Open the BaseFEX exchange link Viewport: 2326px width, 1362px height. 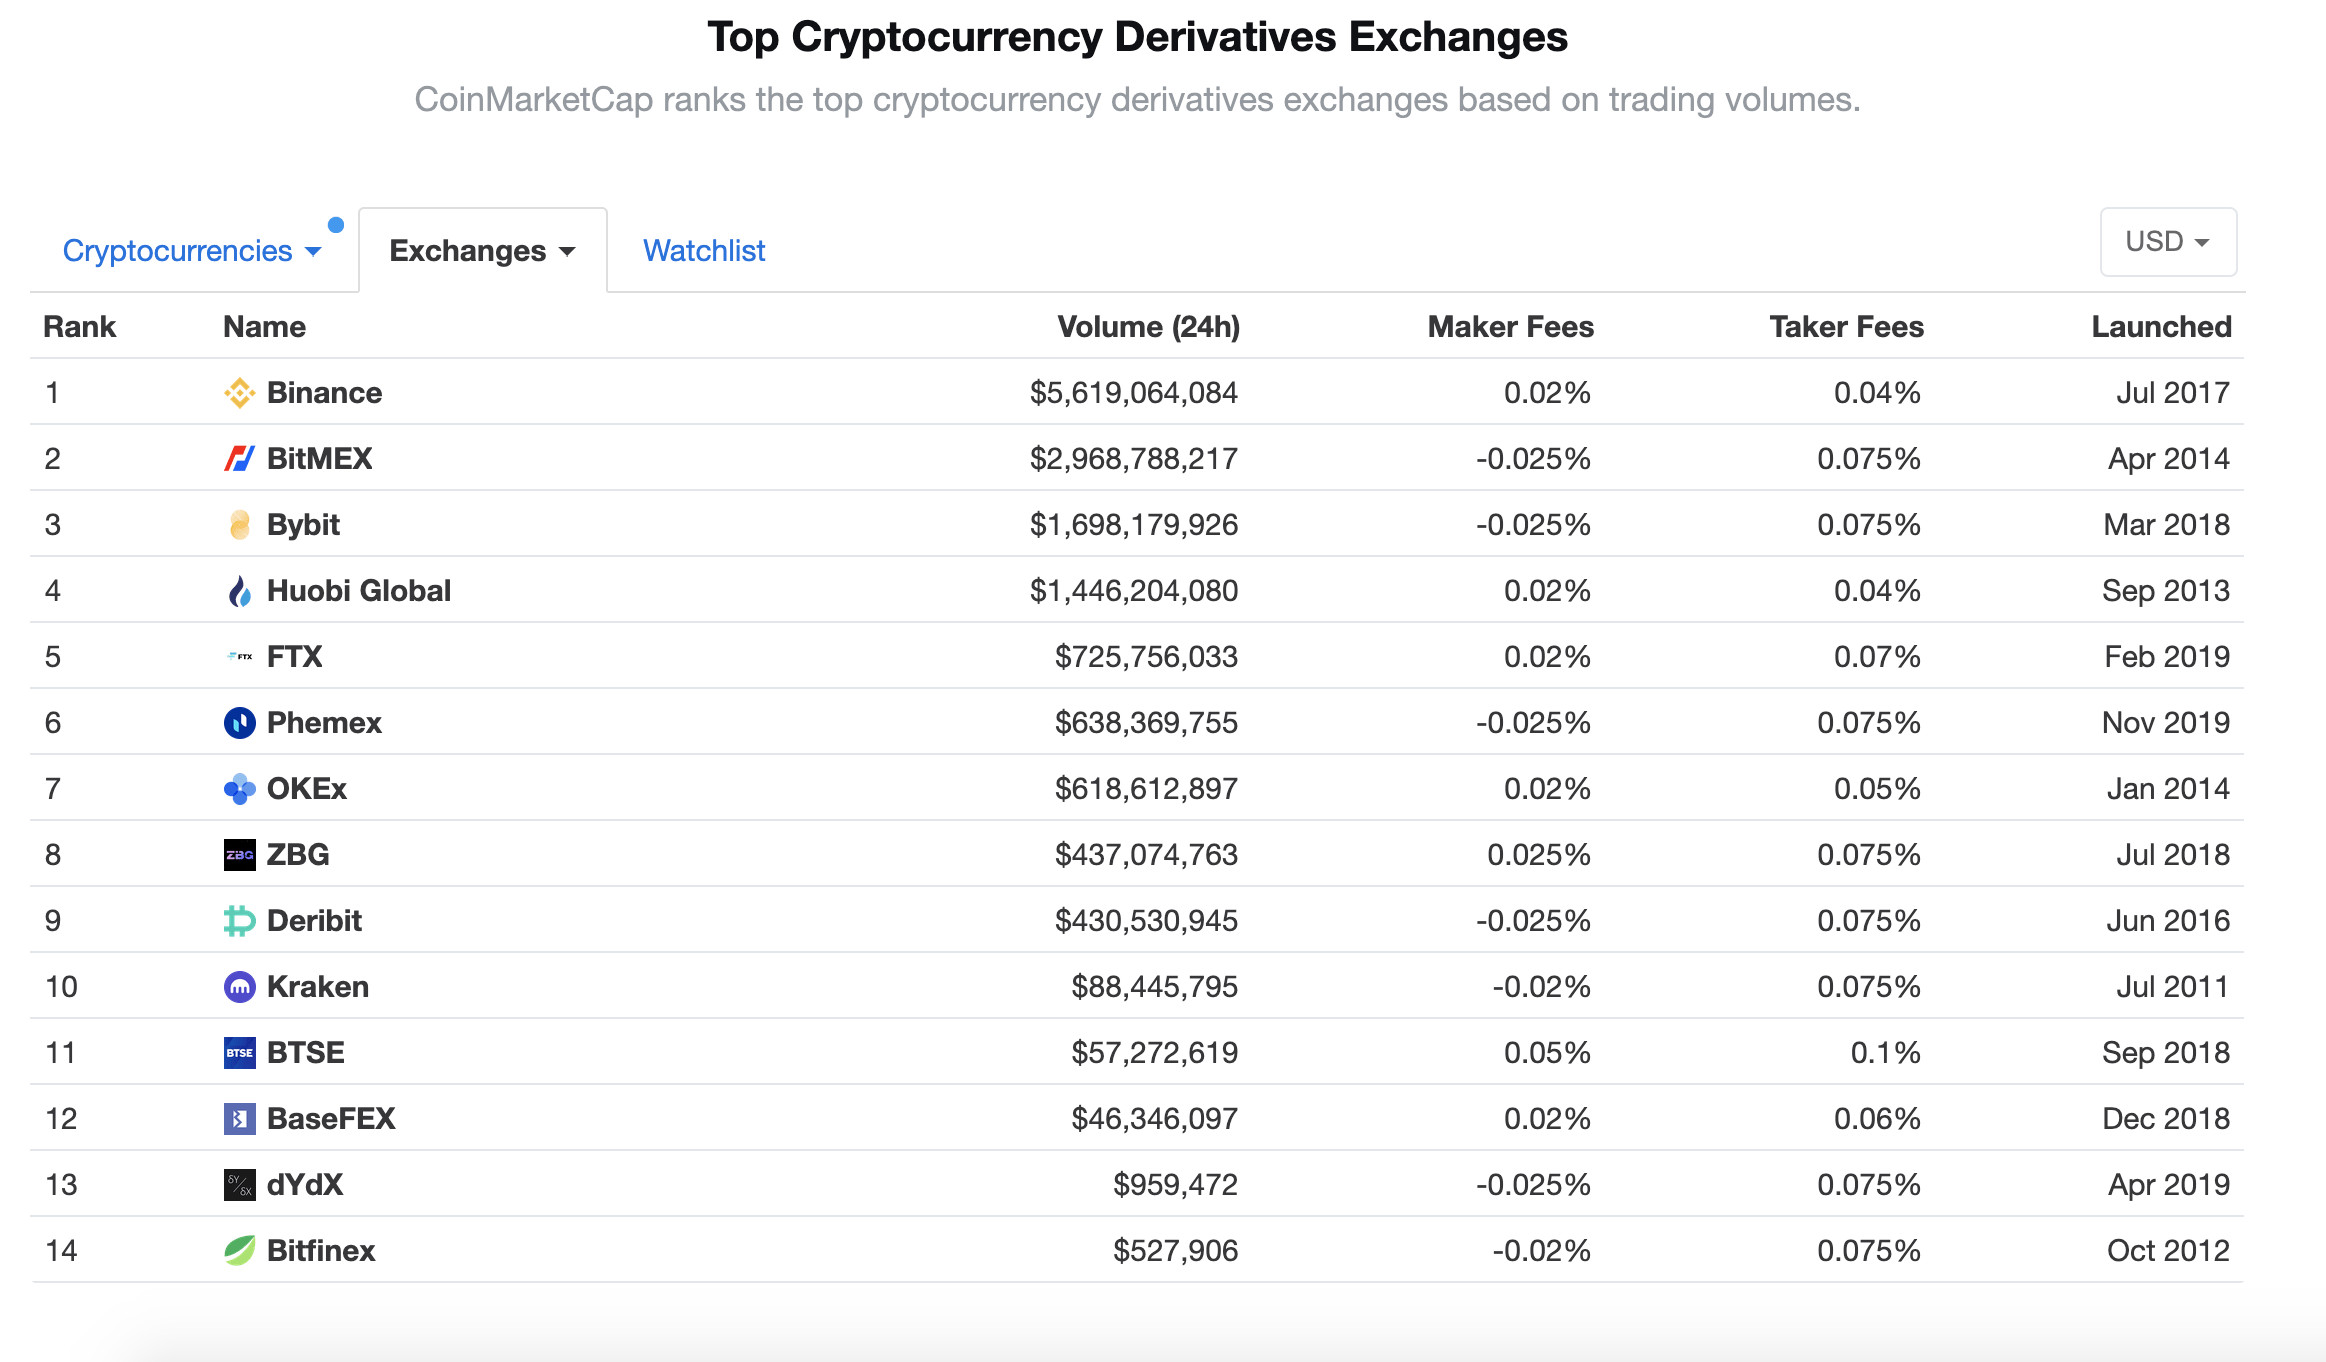[331, 1119]
